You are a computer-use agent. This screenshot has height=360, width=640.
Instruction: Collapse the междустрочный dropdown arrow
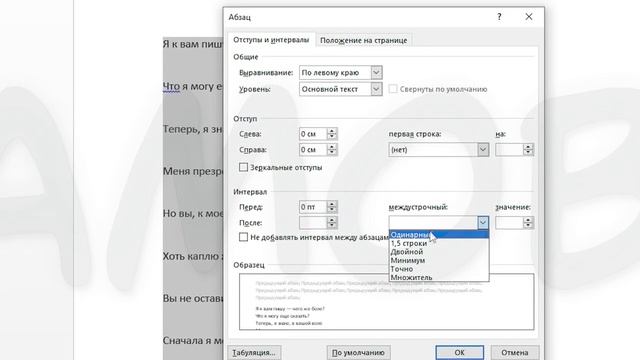click(483, 223)
